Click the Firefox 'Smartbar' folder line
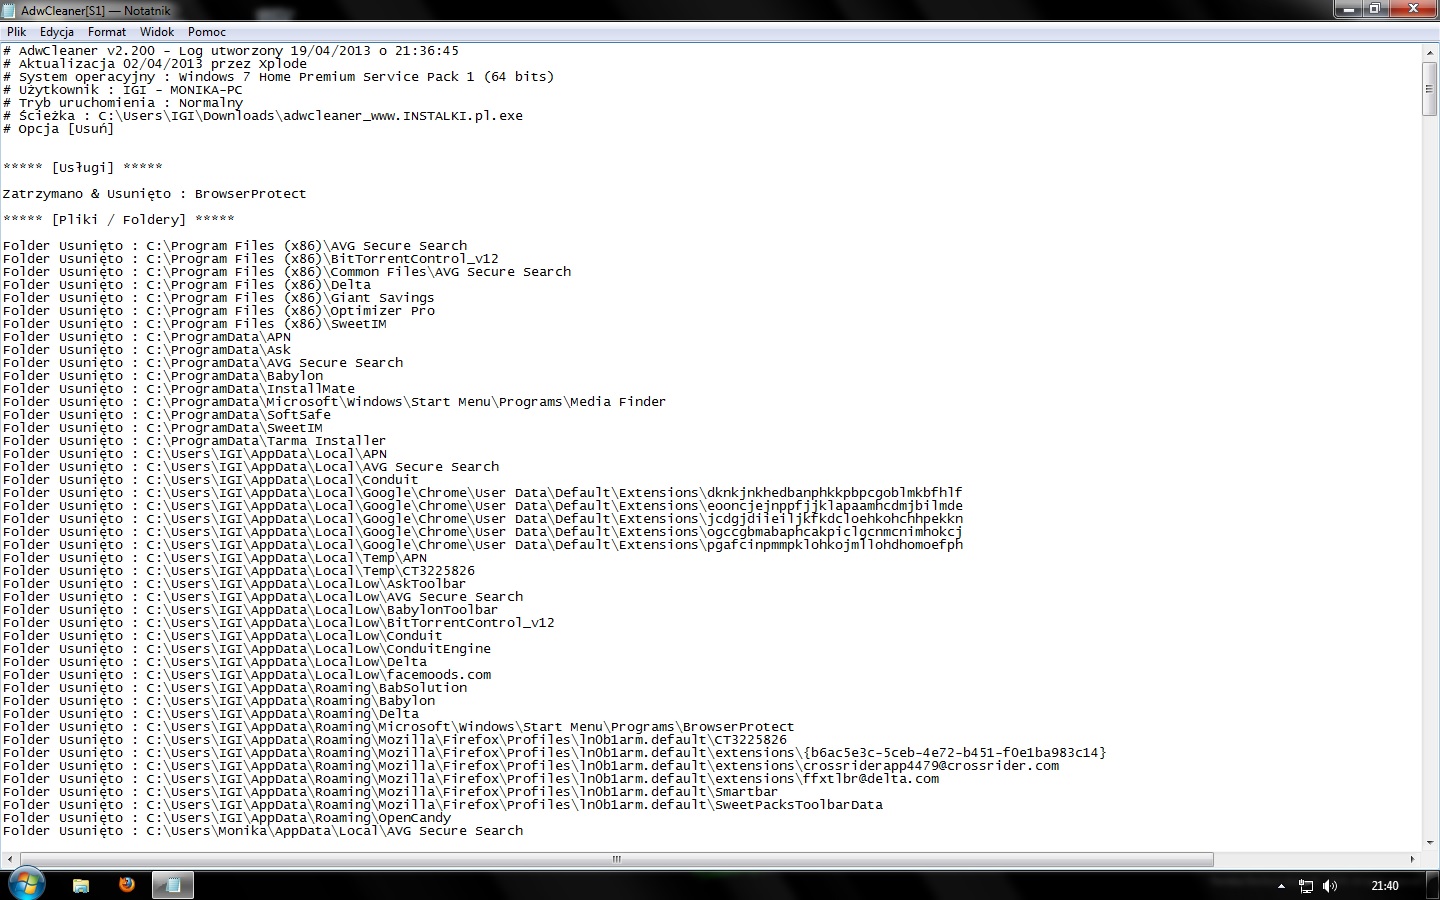This screenshot has height=900, width=1440. point(391,792)
